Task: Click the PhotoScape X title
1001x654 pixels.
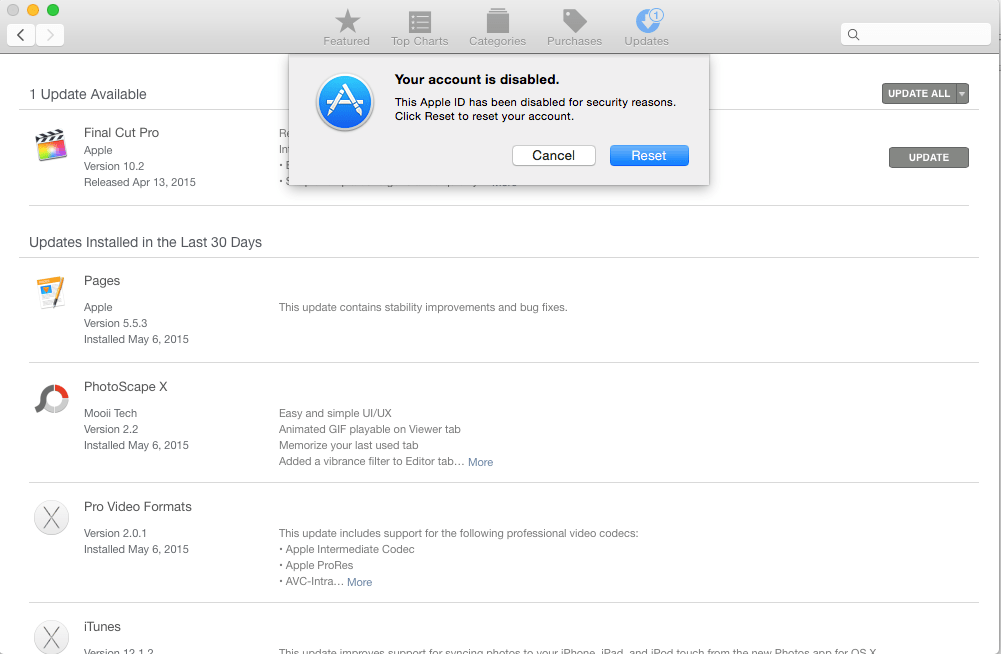Action: [125, 386]
